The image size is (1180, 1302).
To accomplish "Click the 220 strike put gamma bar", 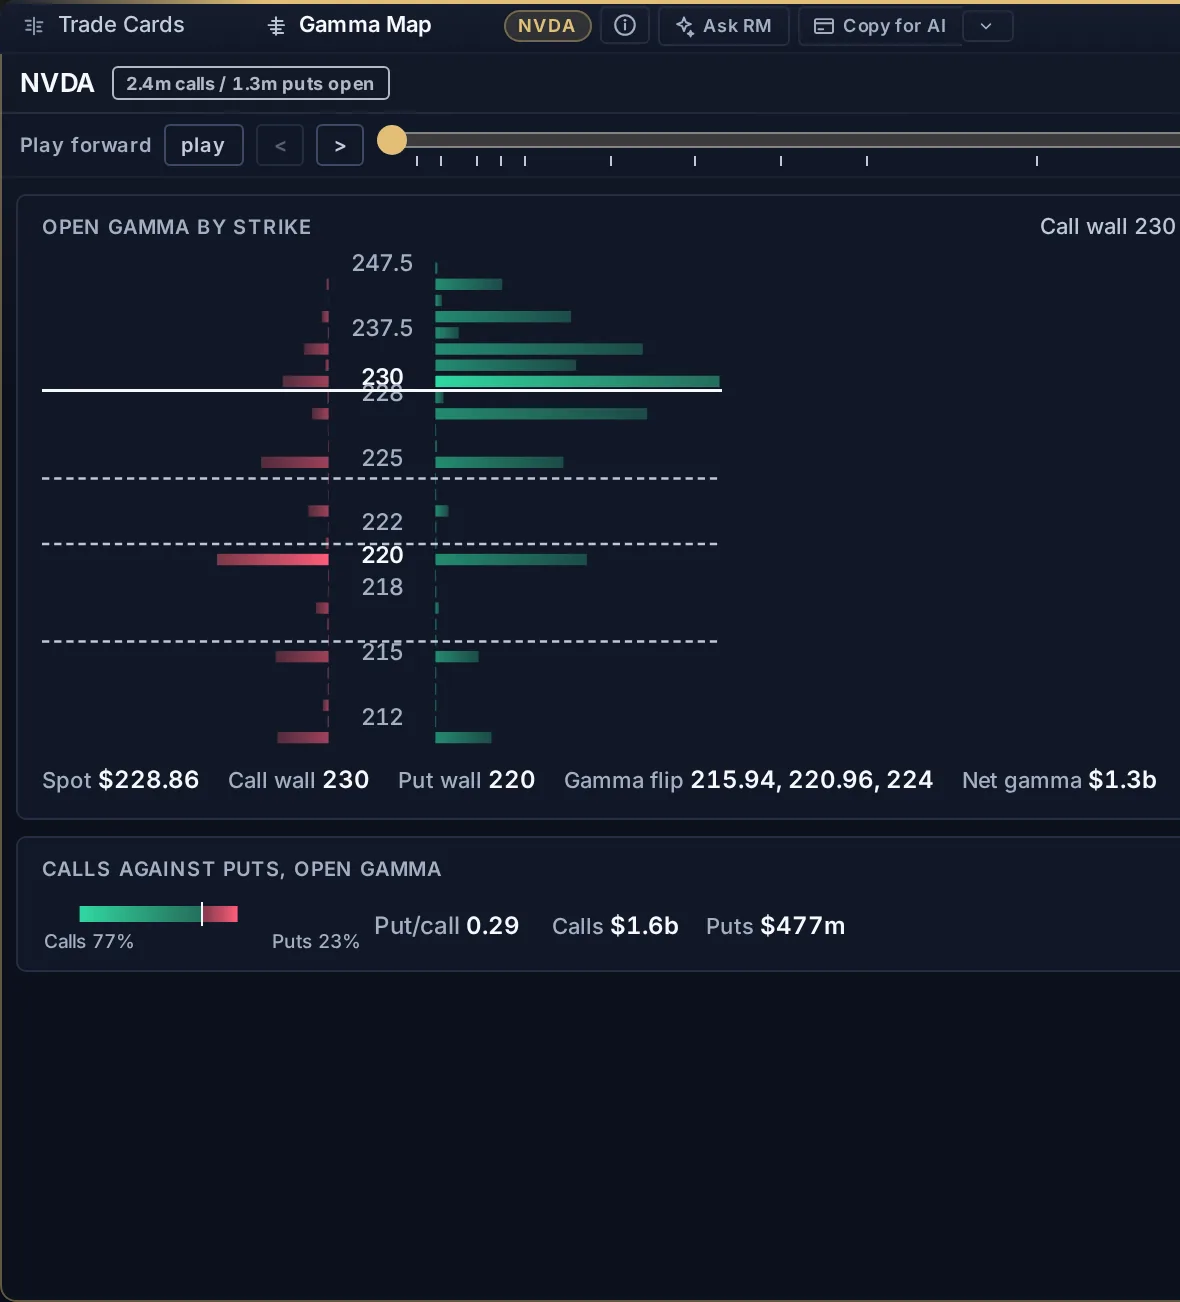I will click(272, 559).
